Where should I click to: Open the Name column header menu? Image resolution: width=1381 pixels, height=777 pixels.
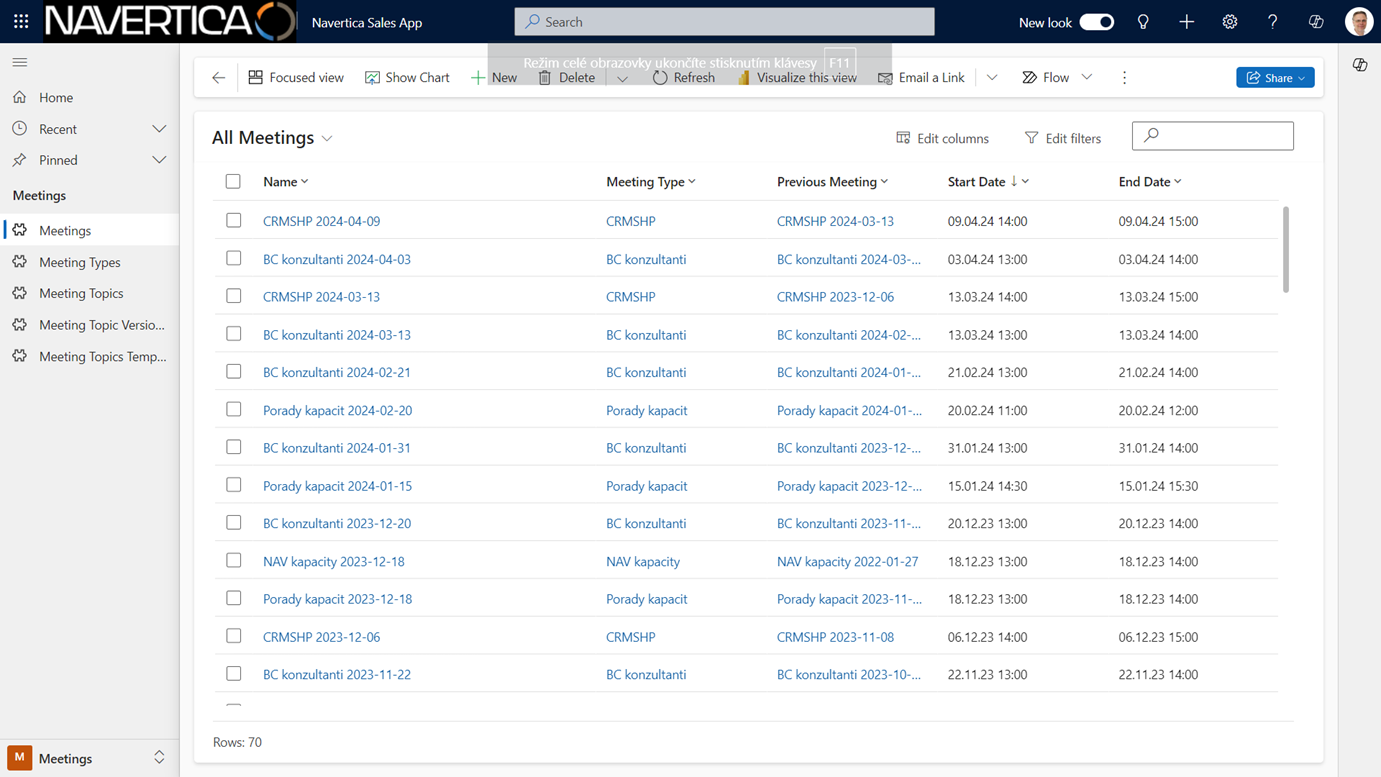coord(286,182)
